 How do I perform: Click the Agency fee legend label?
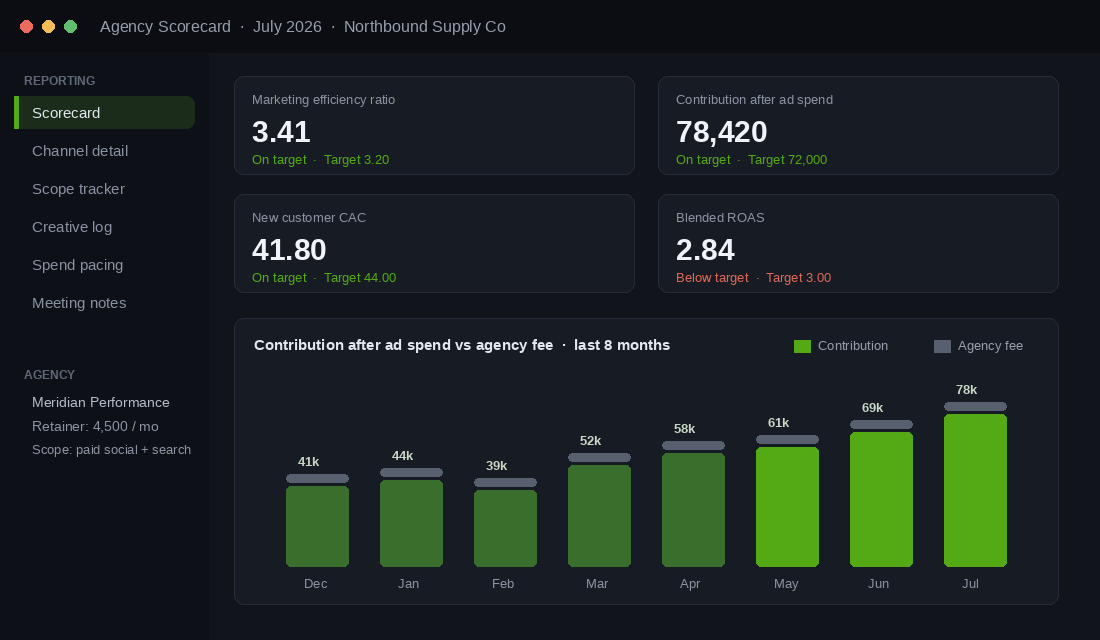991,346
